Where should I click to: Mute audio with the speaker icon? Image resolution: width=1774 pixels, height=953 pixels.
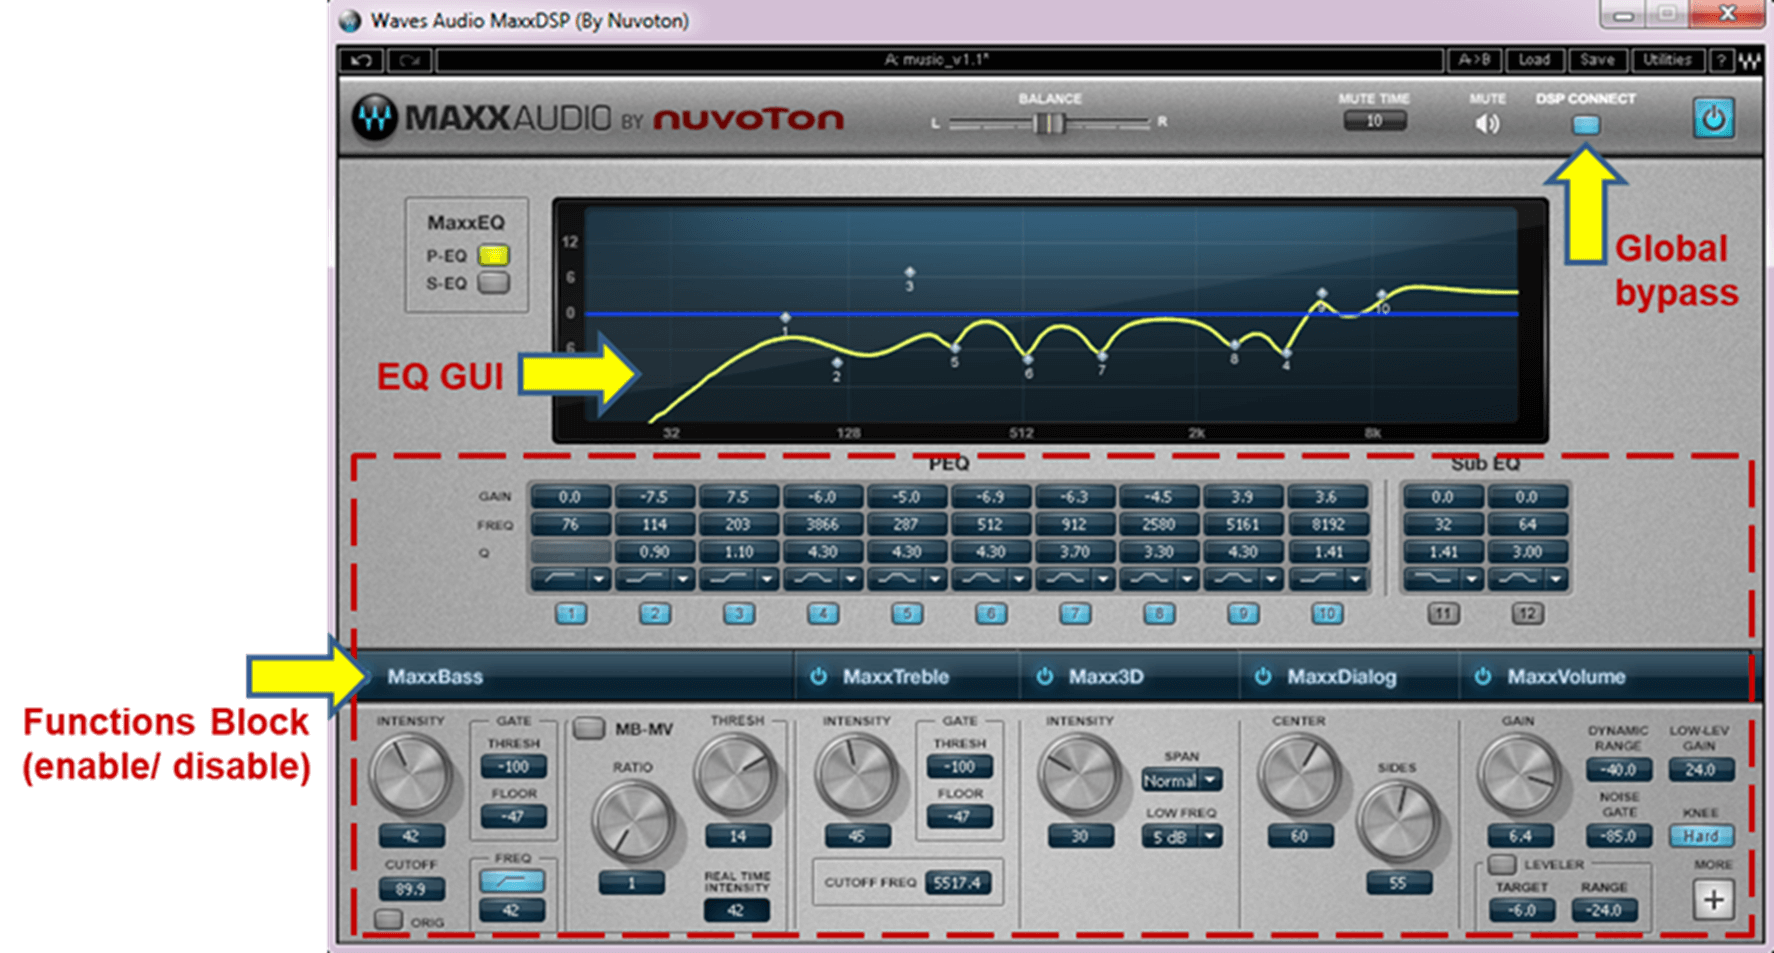[x=1487, y=124]
